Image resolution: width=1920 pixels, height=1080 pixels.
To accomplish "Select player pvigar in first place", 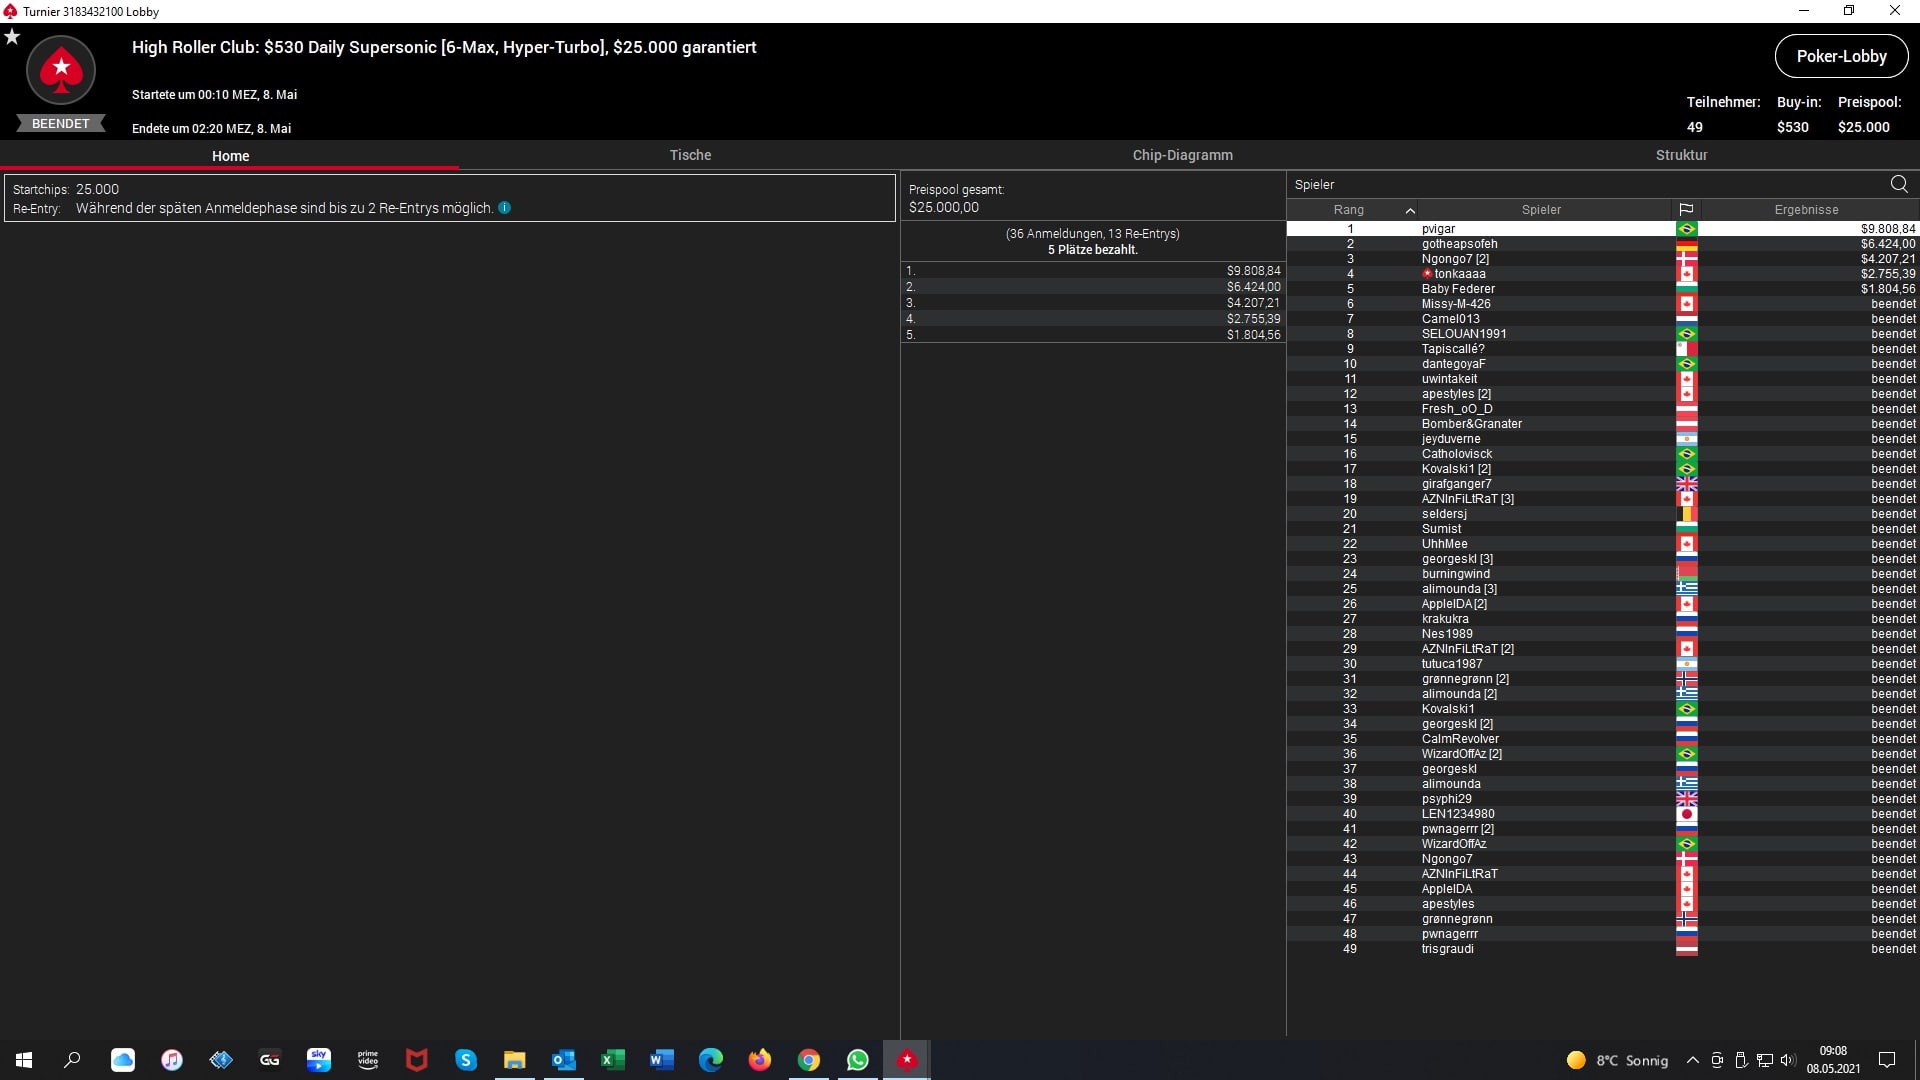I will click(1438, 229).
